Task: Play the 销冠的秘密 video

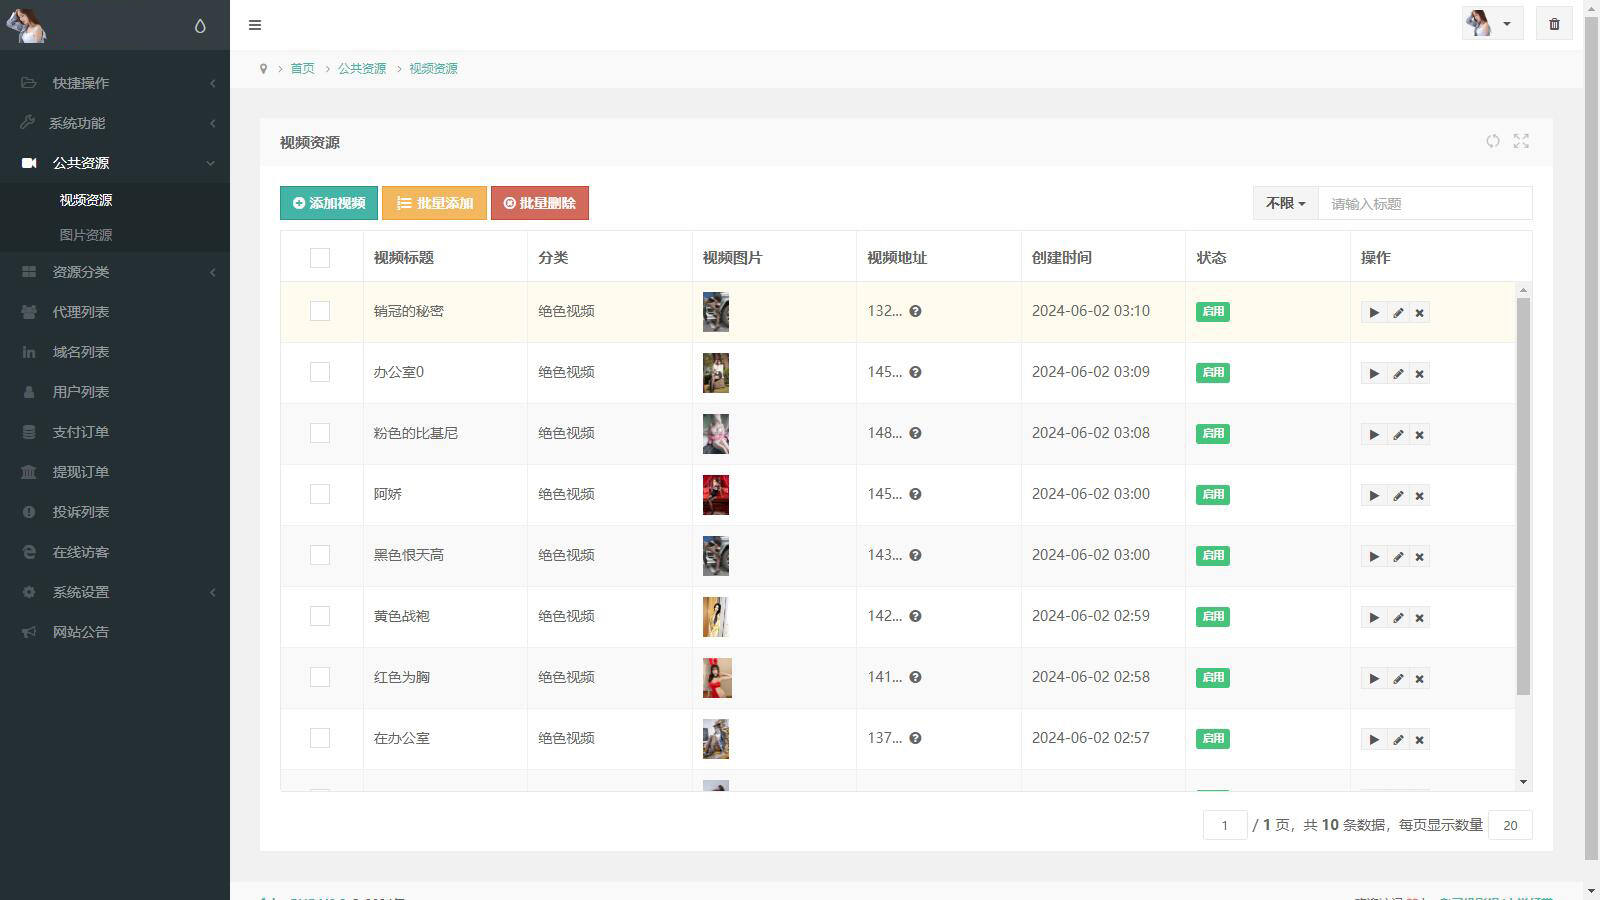Action: coord(1374,313)
